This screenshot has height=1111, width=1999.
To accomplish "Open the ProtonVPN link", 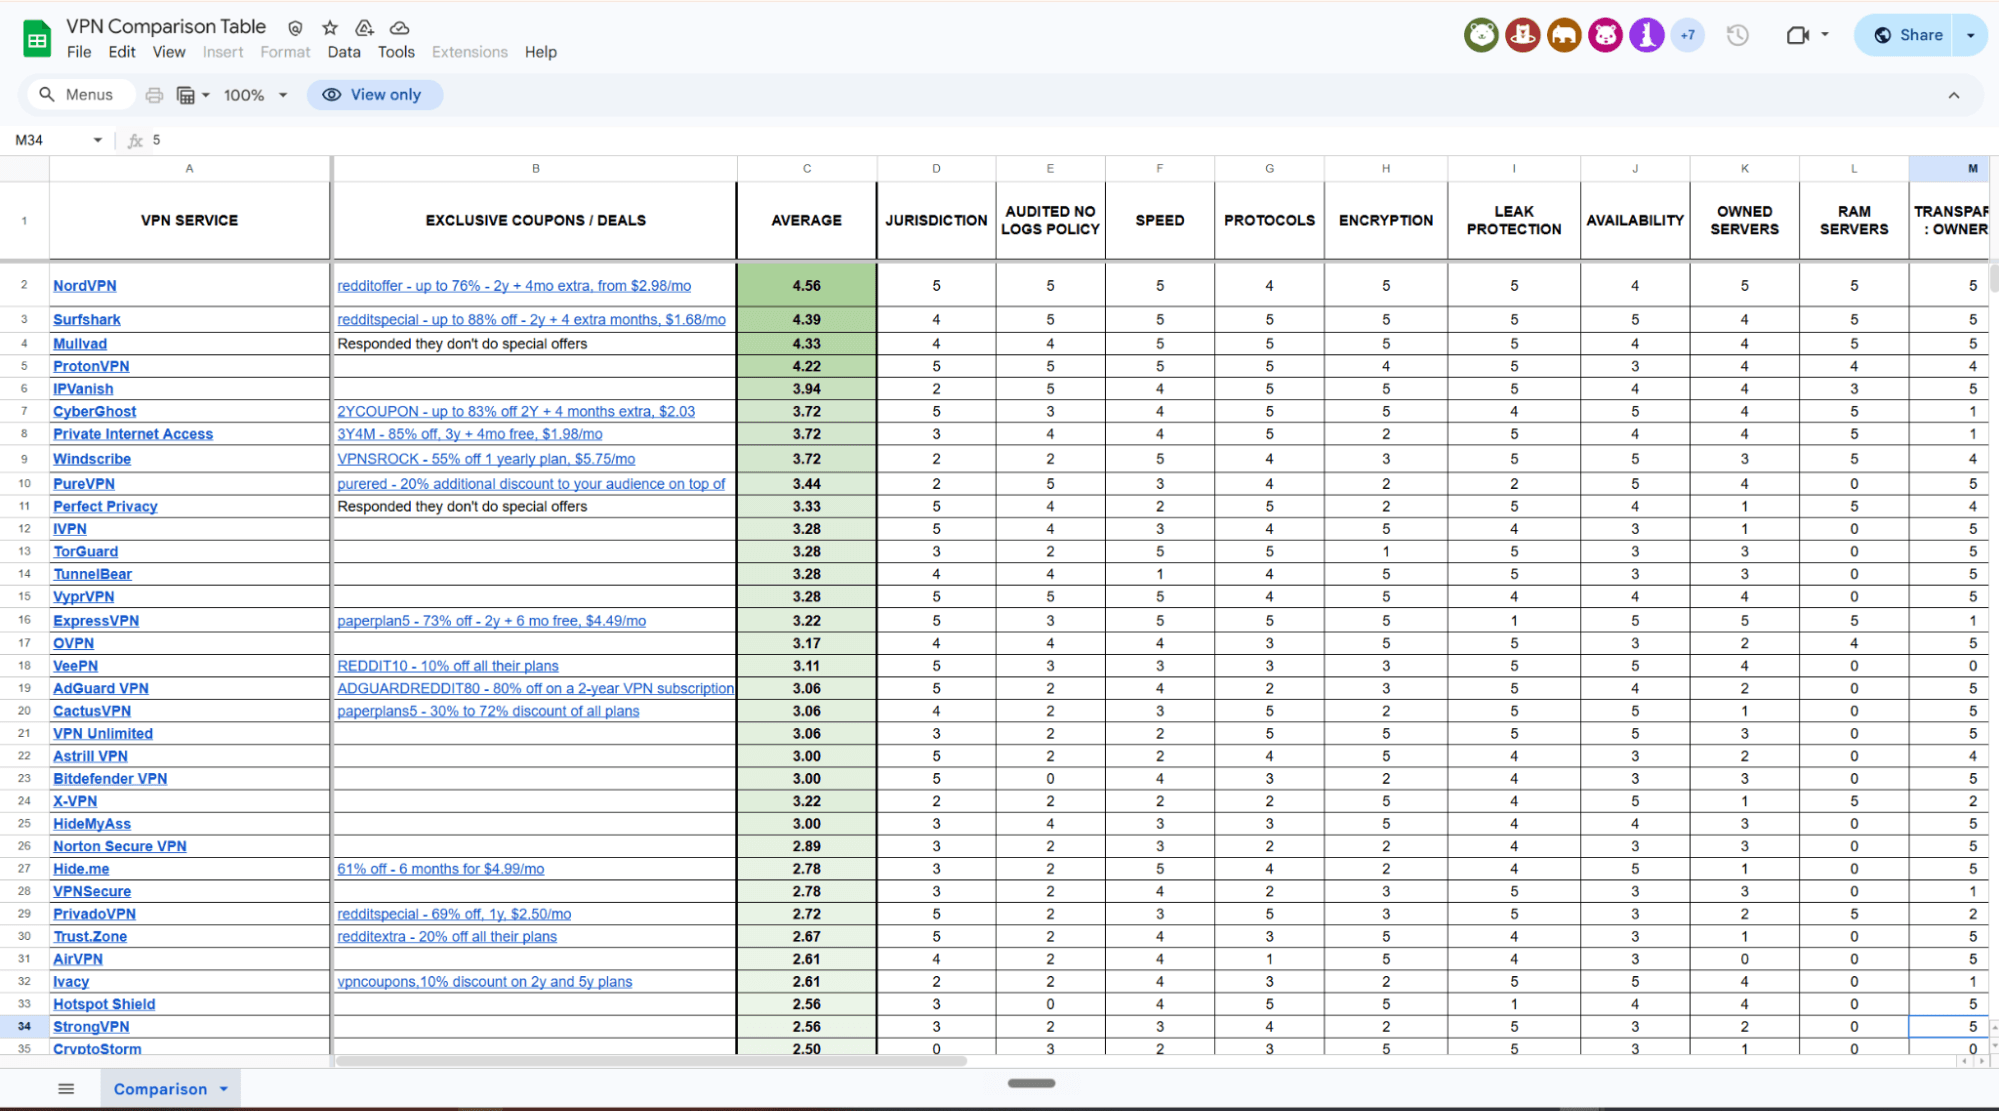I will pos(91,367).
